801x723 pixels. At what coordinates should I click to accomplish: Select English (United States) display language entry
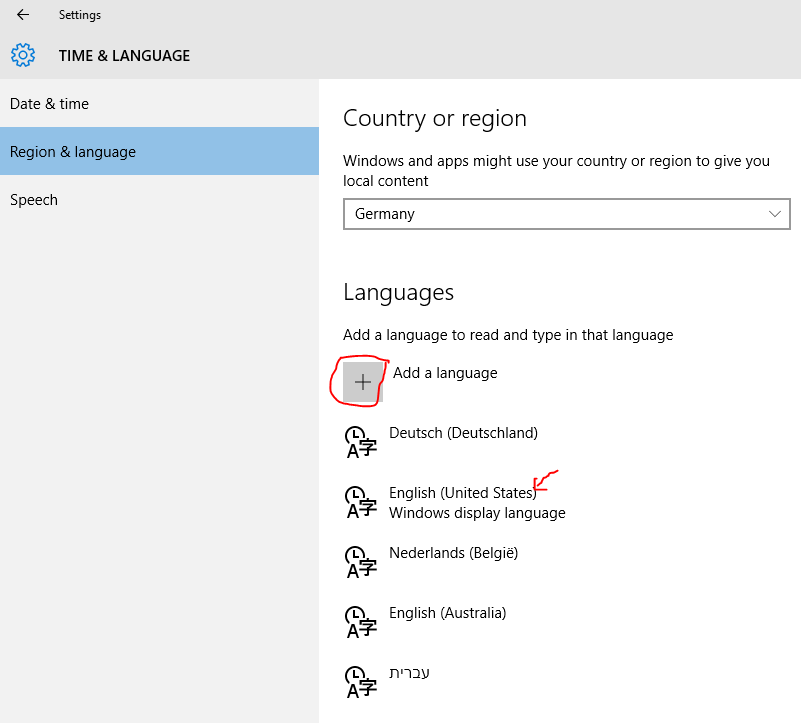[463, 493]
